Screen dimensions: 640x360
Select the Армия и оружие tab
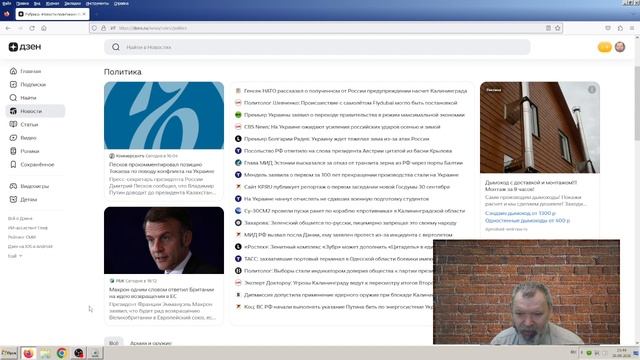[x=151, y=343]
